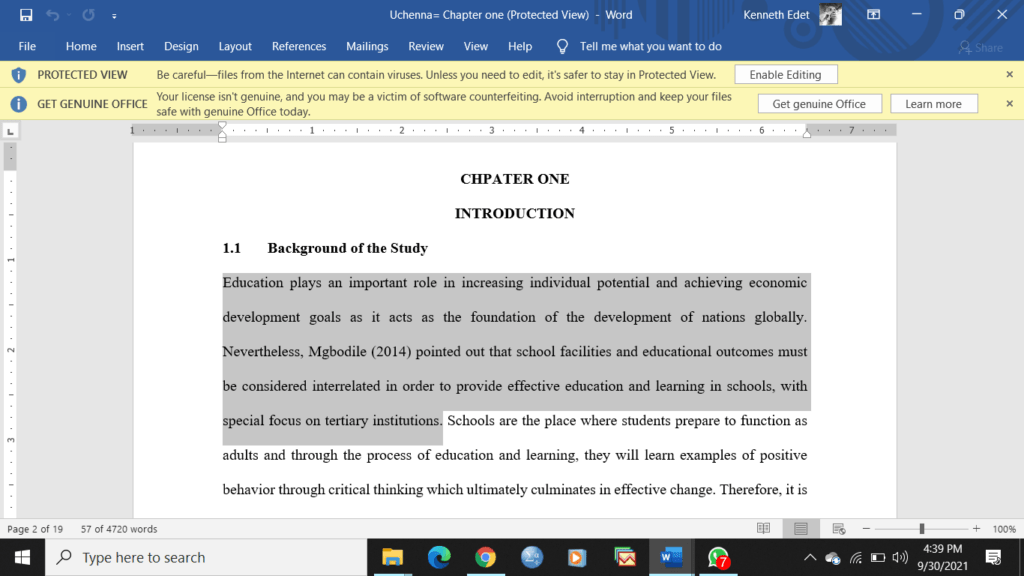Screen dimensions: 1024x576
Task: Expand hidden icons in the system tray
Action: [x=810, y=557]
